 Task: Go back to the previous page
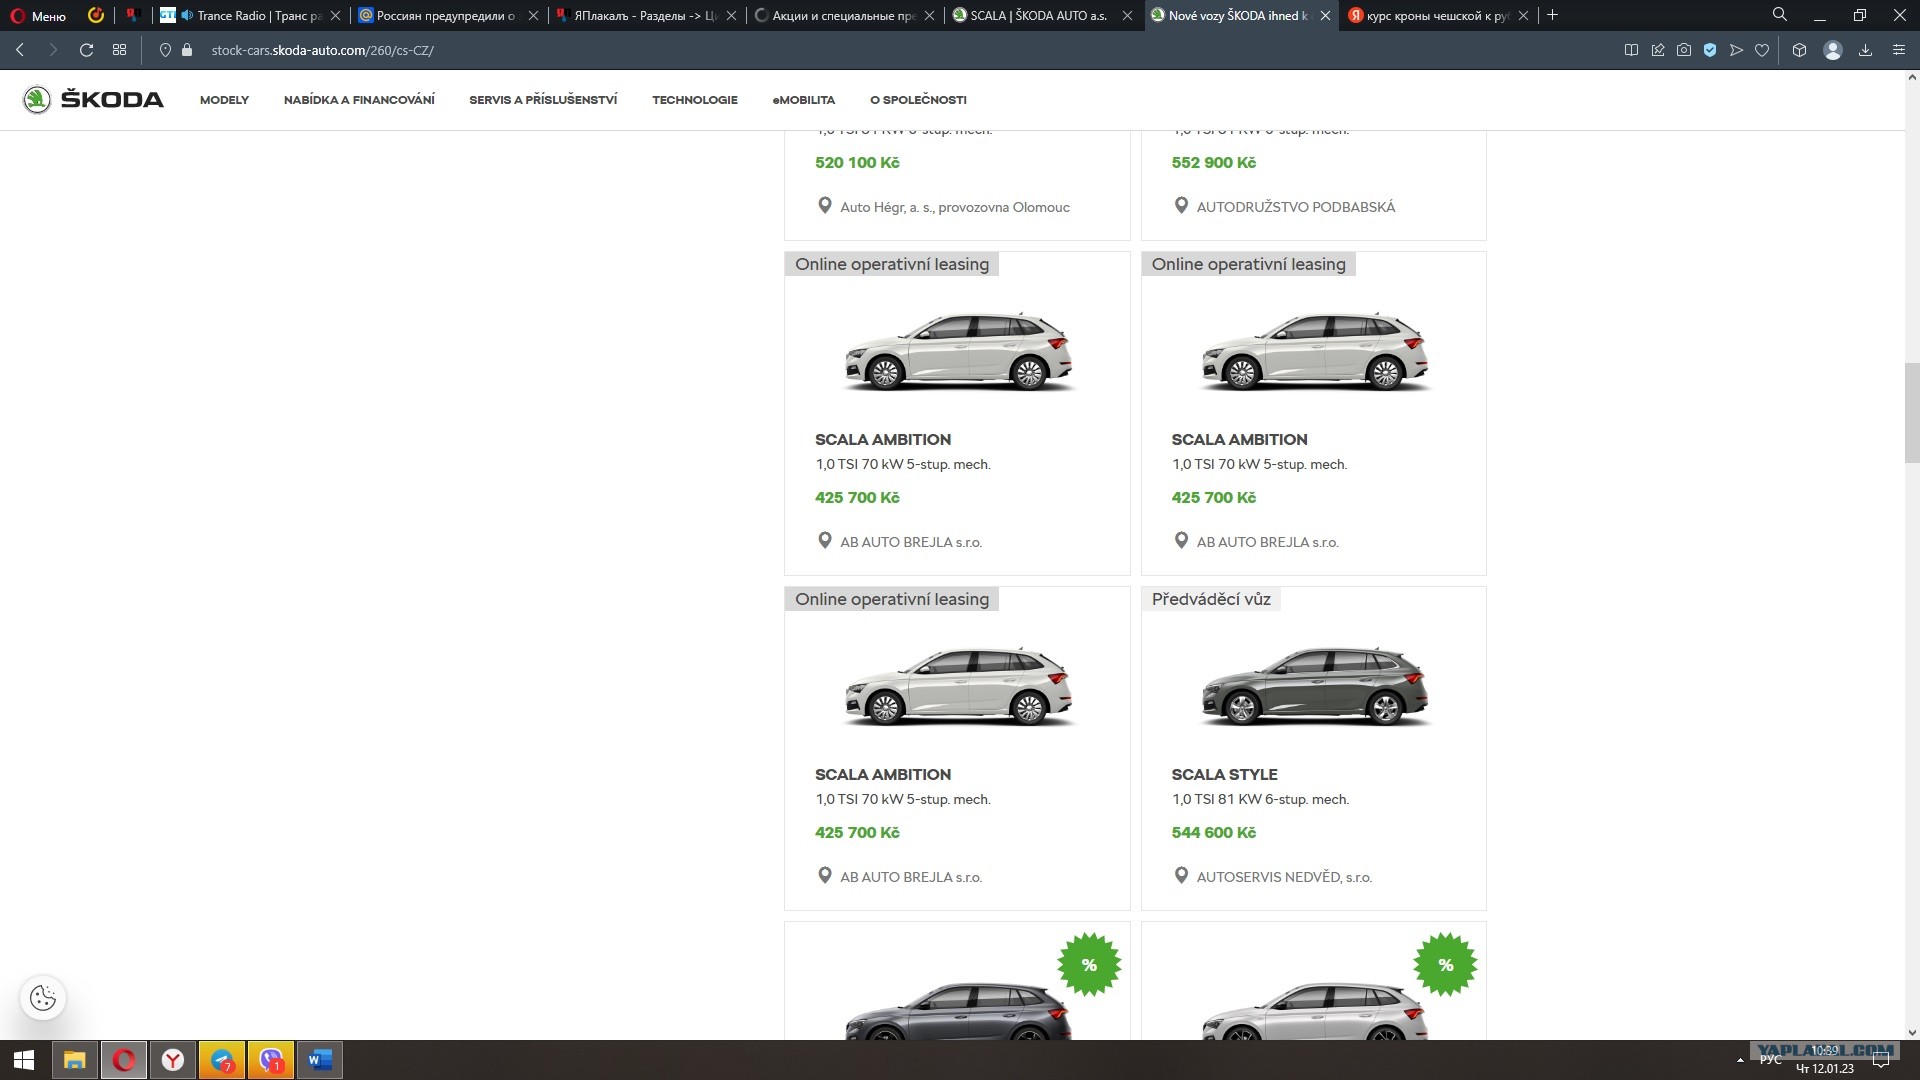click(20, 50)
